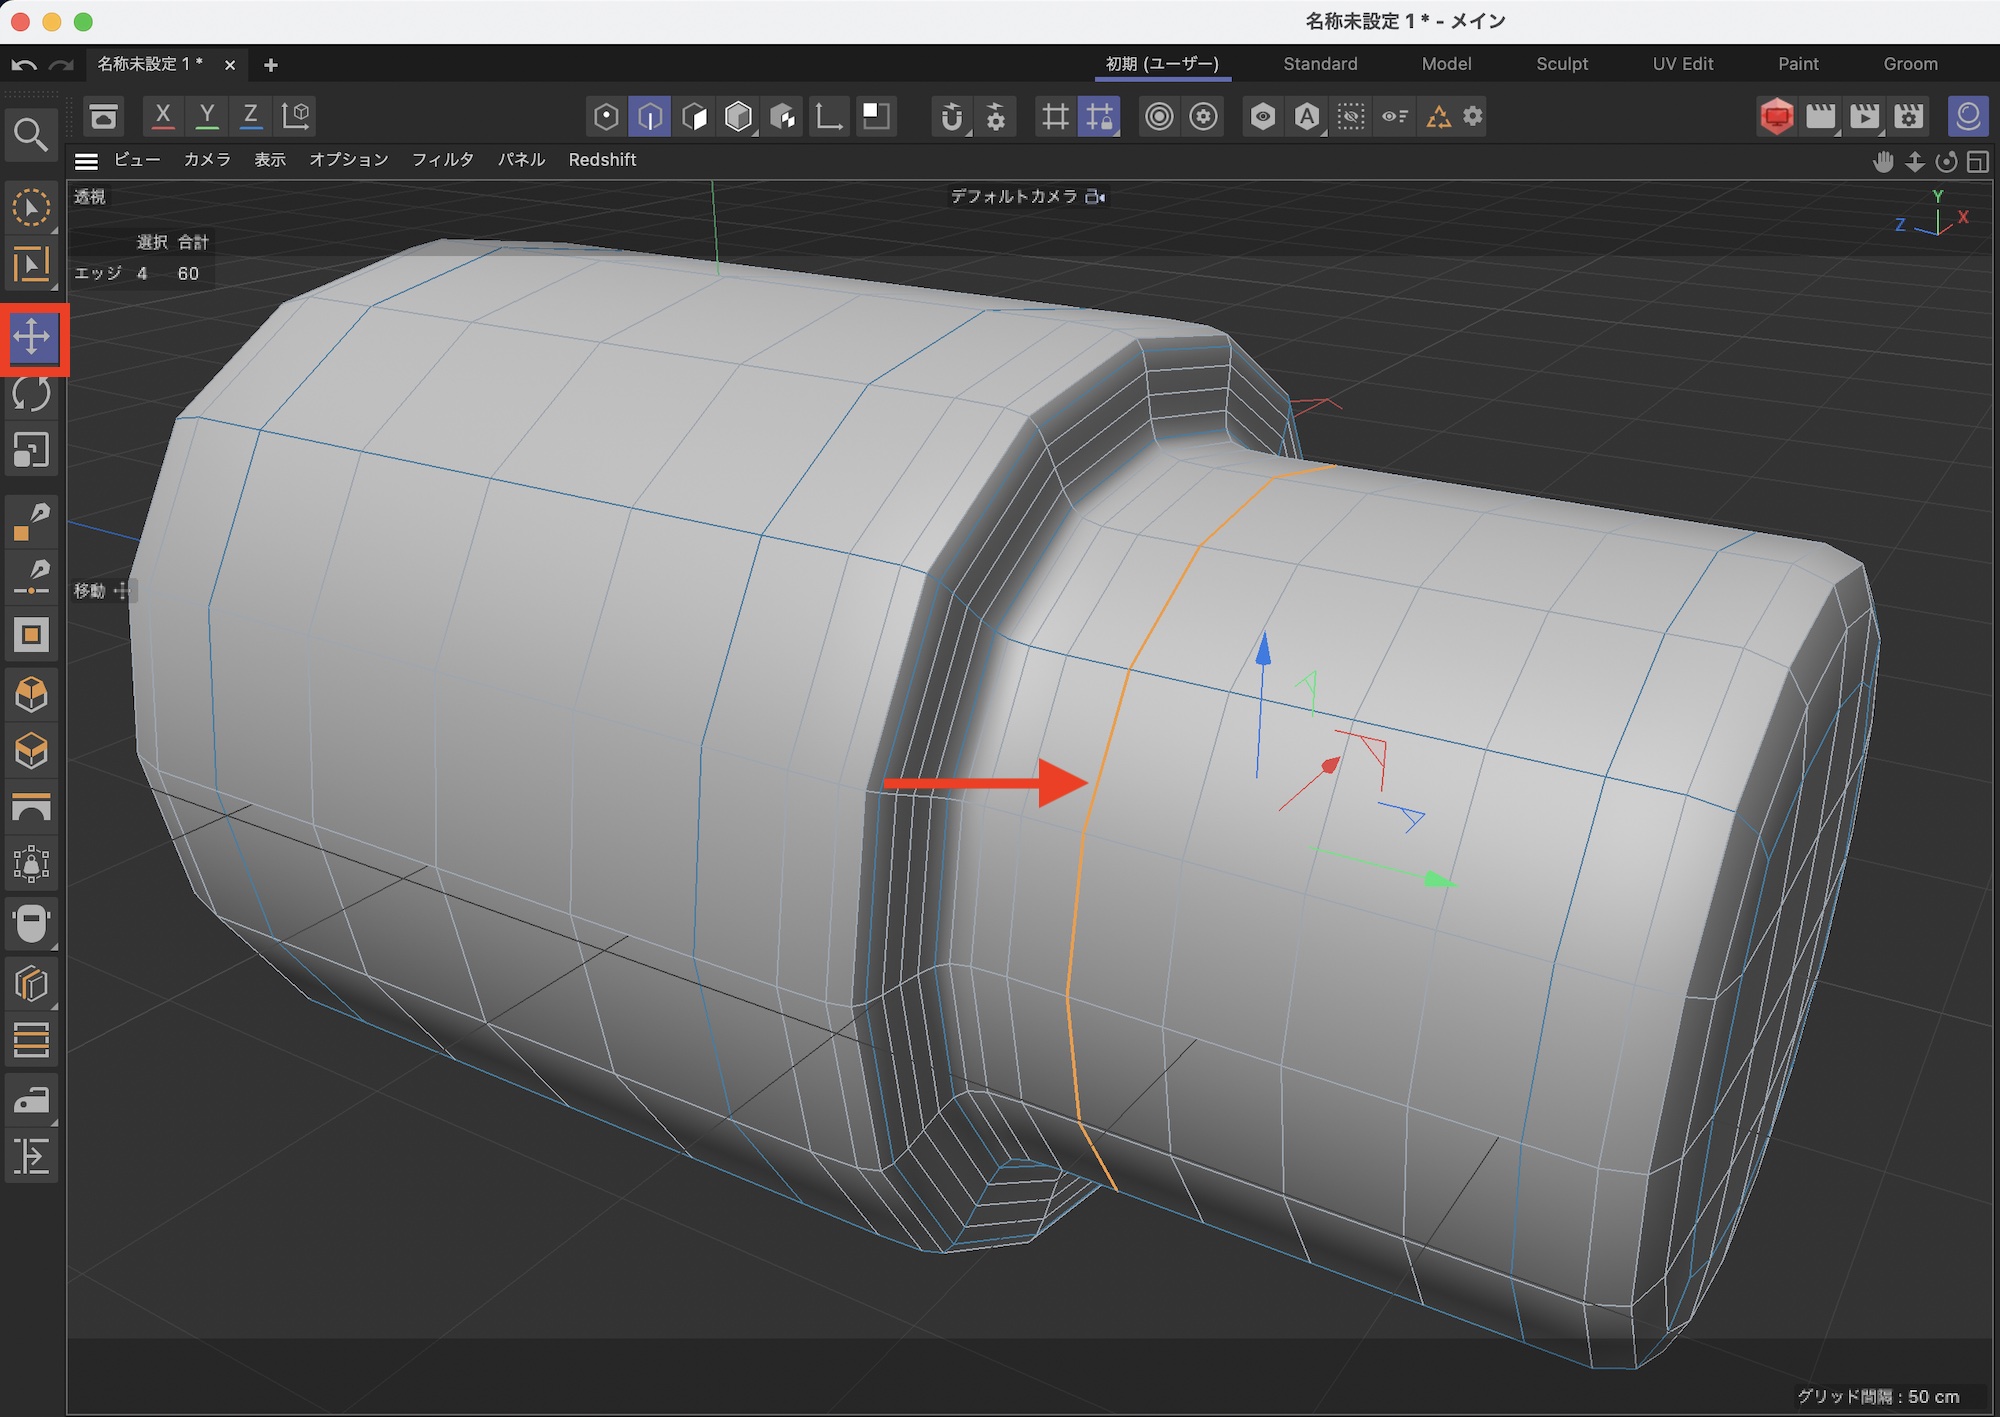Toggle Z axis lock
2000x1417 pixels.
click(251, 116)
